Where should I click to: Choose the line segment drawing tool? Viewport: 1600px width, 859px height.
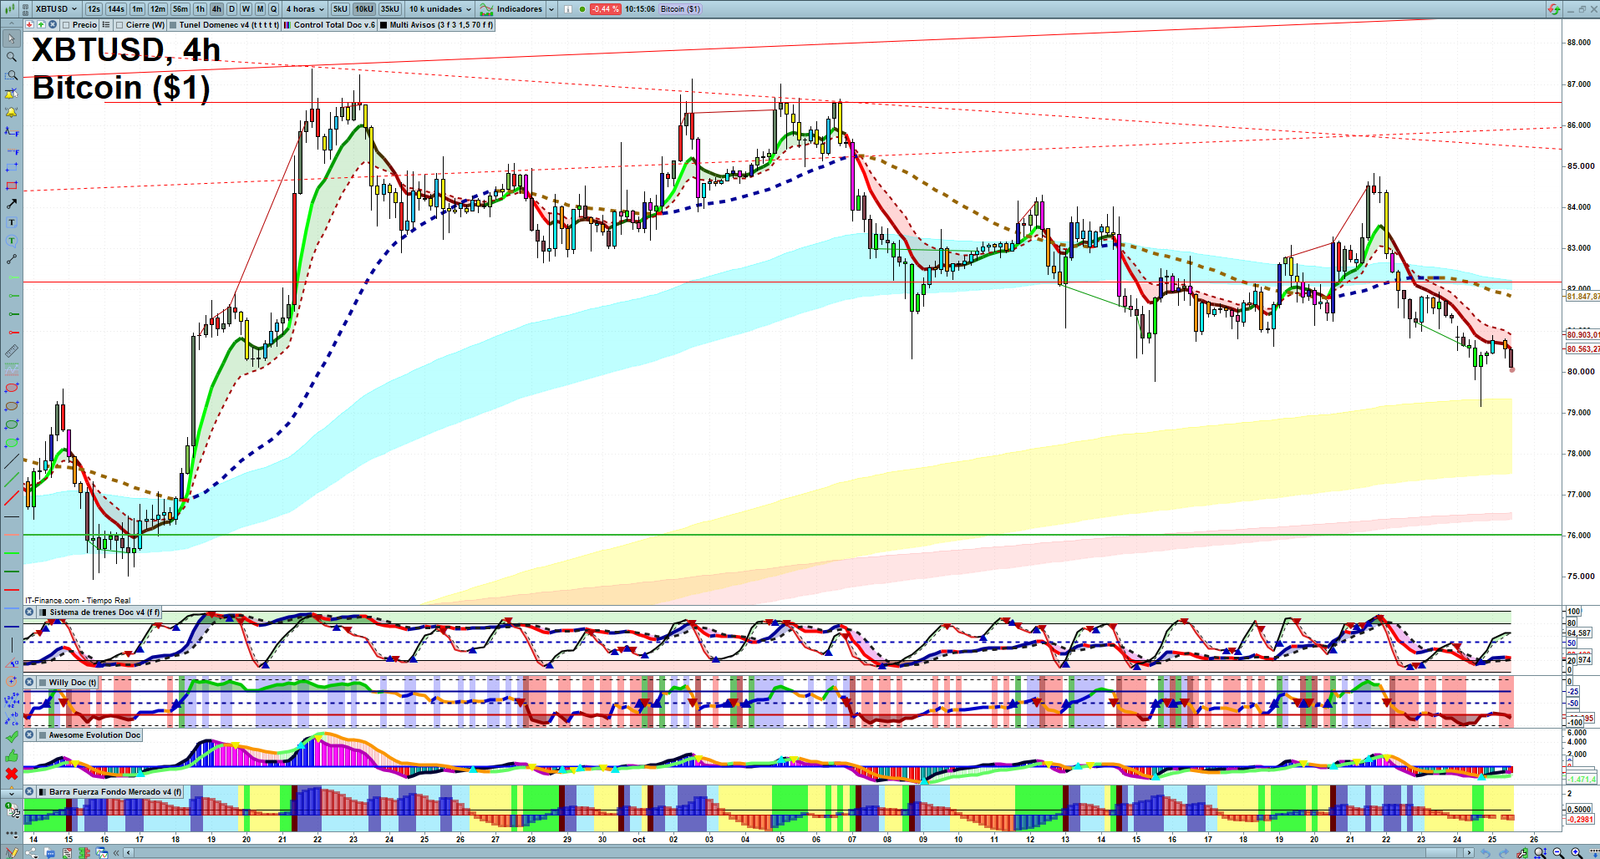(x=11, y=259)
